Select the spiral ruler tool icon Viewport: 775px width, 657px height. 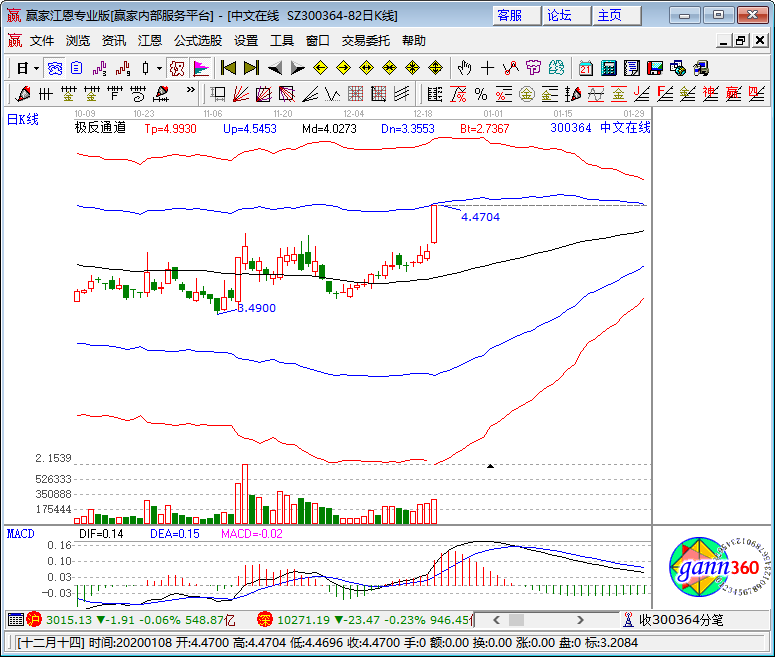(138, 93)
